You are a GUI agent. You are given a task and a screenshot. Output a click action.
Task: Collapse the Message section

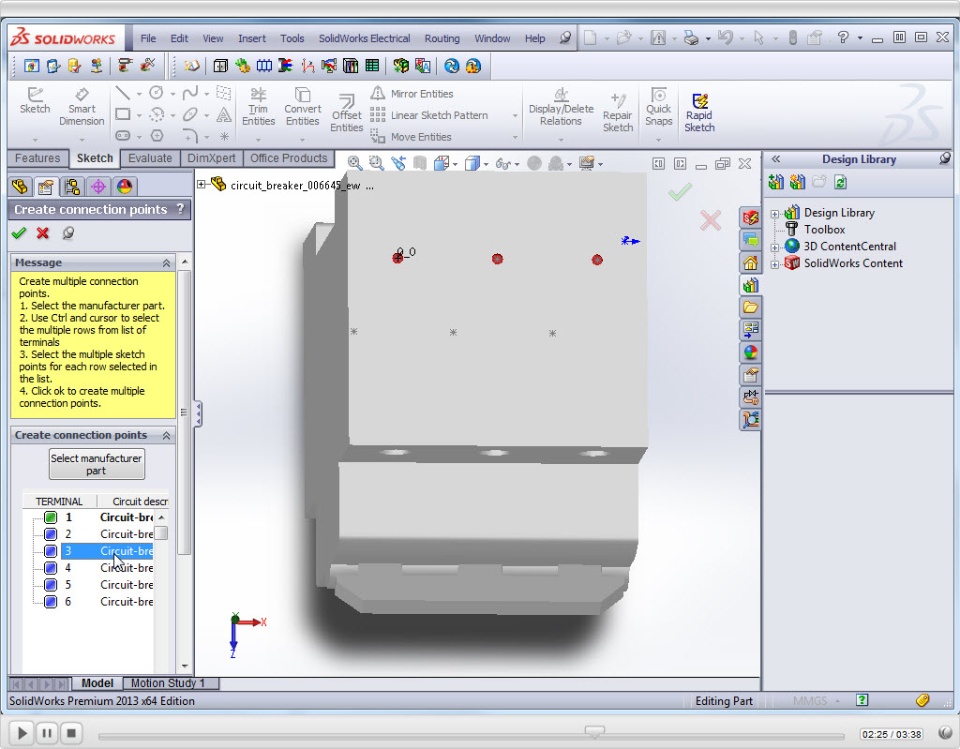point(166,263)
